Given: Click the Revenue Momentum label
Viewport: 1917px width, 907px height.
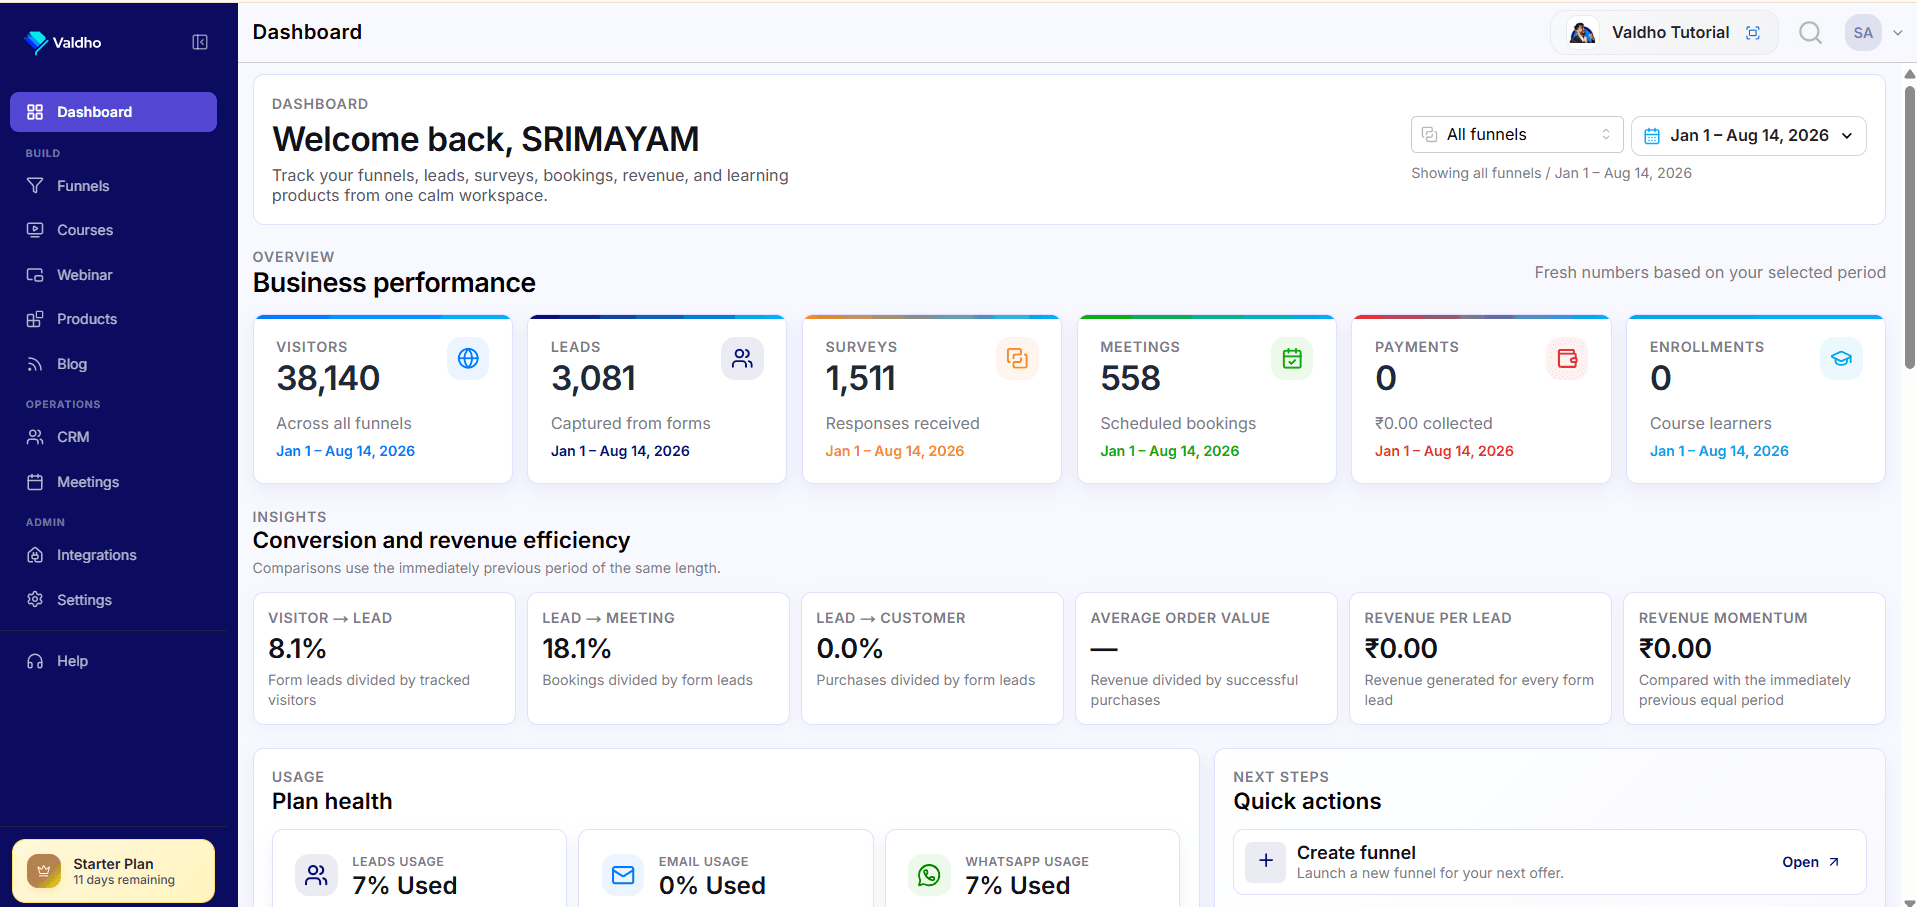Looking at the screenshot, I should click(1723, 618).
